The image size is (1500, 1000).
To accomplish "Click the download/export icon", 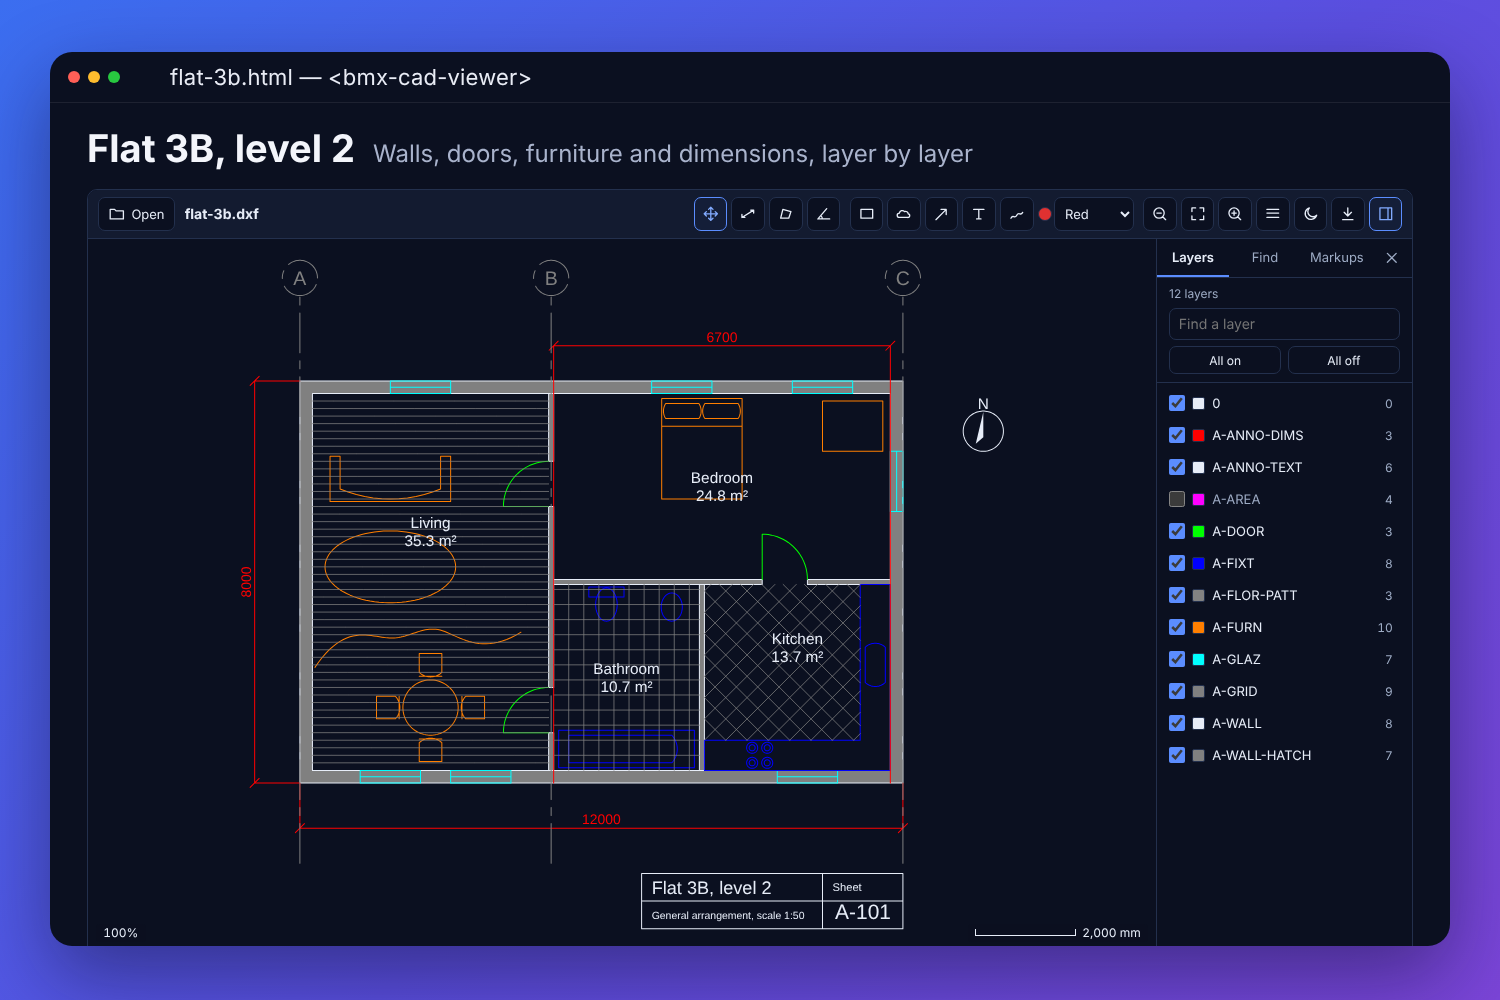I will (x=1348, y=214).
